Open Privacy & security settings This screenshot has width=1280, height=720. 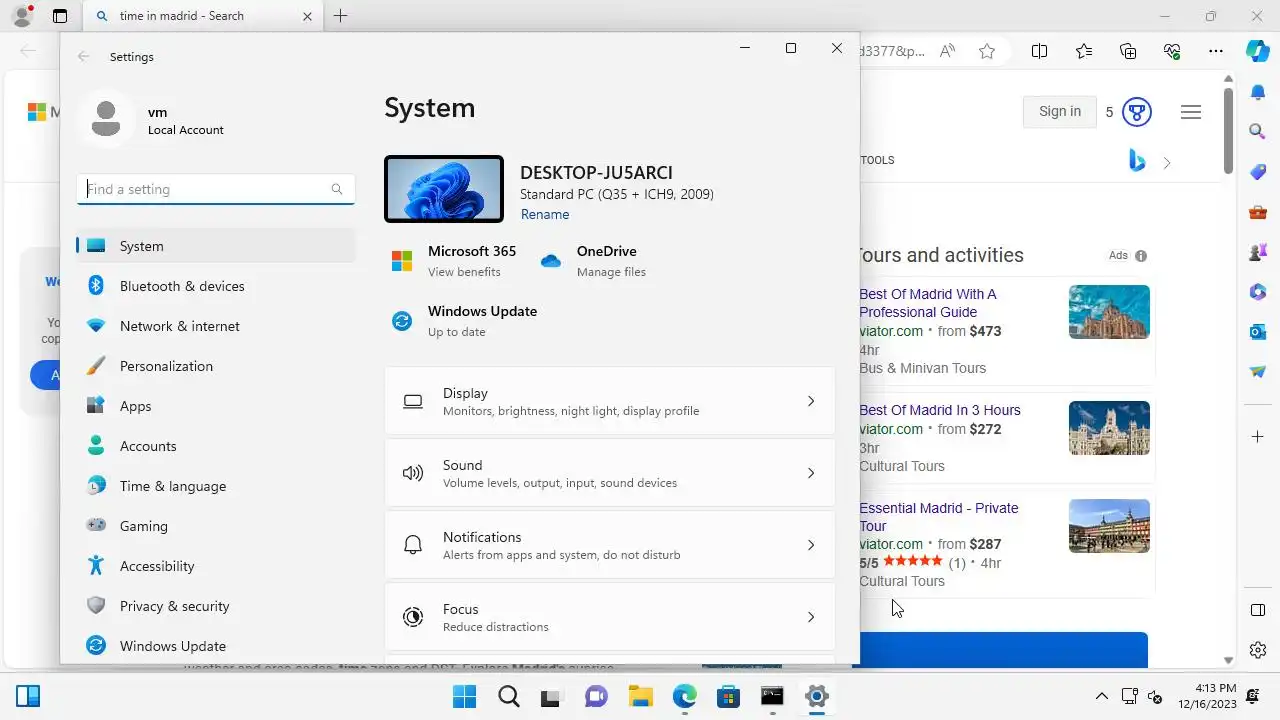click(x=215, y=606)
